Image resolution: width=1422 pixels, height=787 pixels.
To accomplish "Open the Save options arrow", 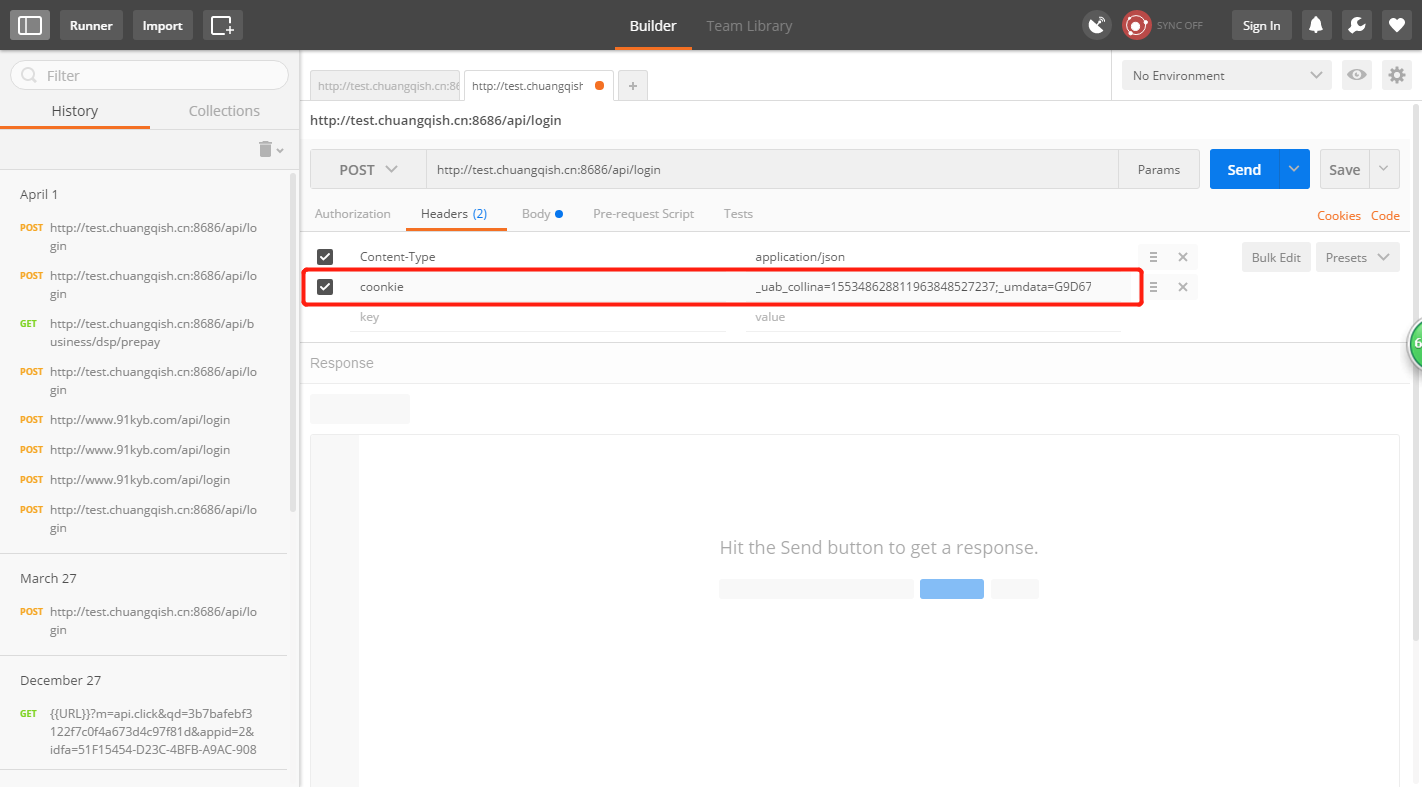I will coord(1384,169).
